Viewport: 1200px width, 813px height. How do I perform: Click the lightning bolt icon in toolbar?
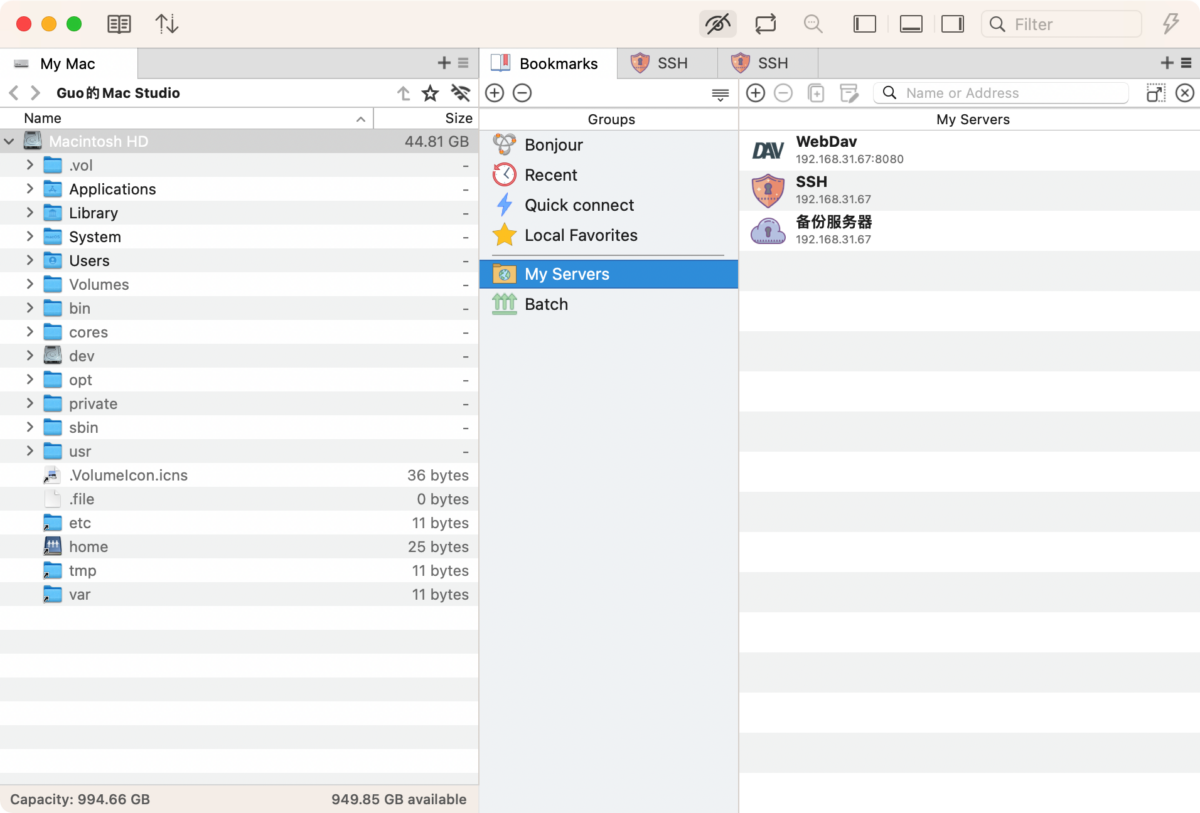(1170, 24)
